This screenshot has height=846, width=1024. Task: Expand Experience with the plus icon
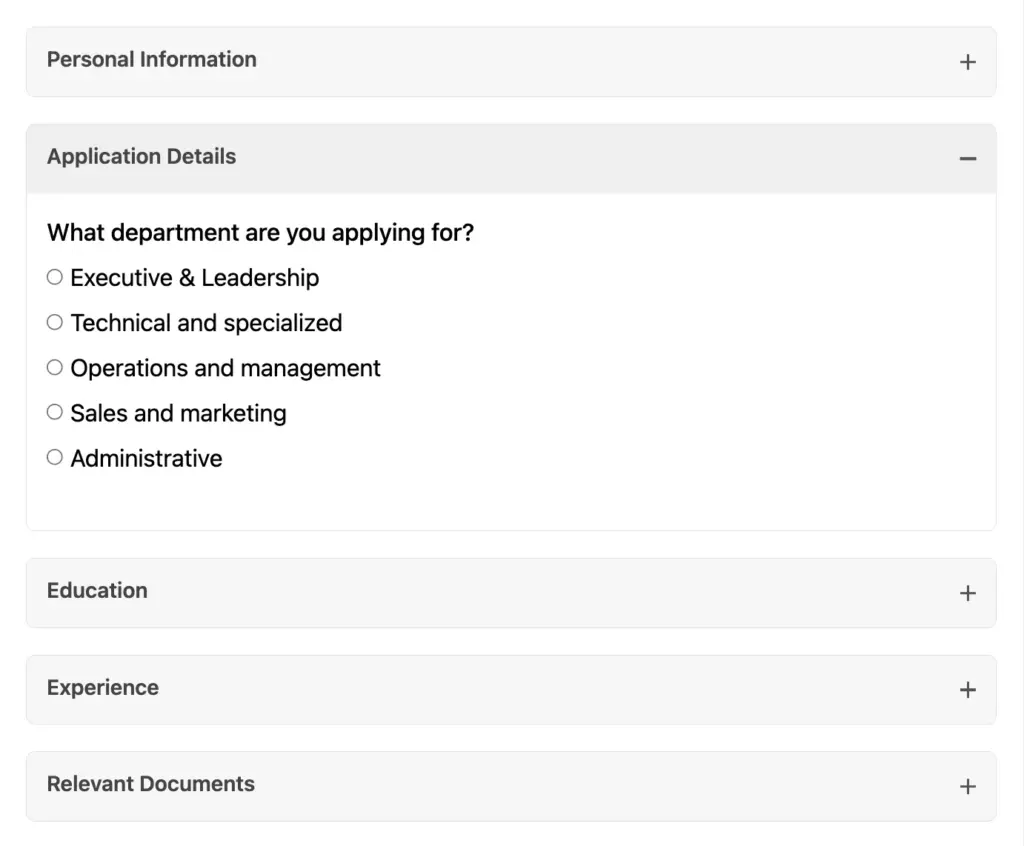[x=967, y=689]
